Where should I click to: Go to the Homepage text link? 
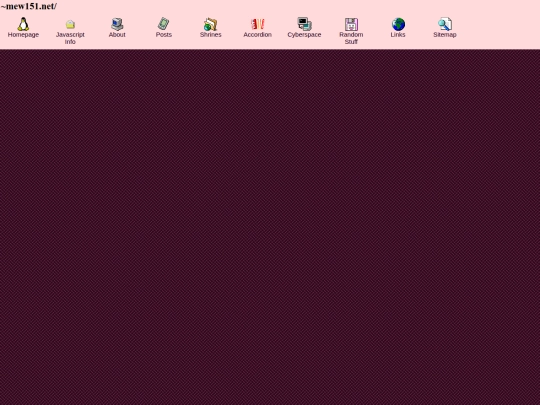pos(23,35)
